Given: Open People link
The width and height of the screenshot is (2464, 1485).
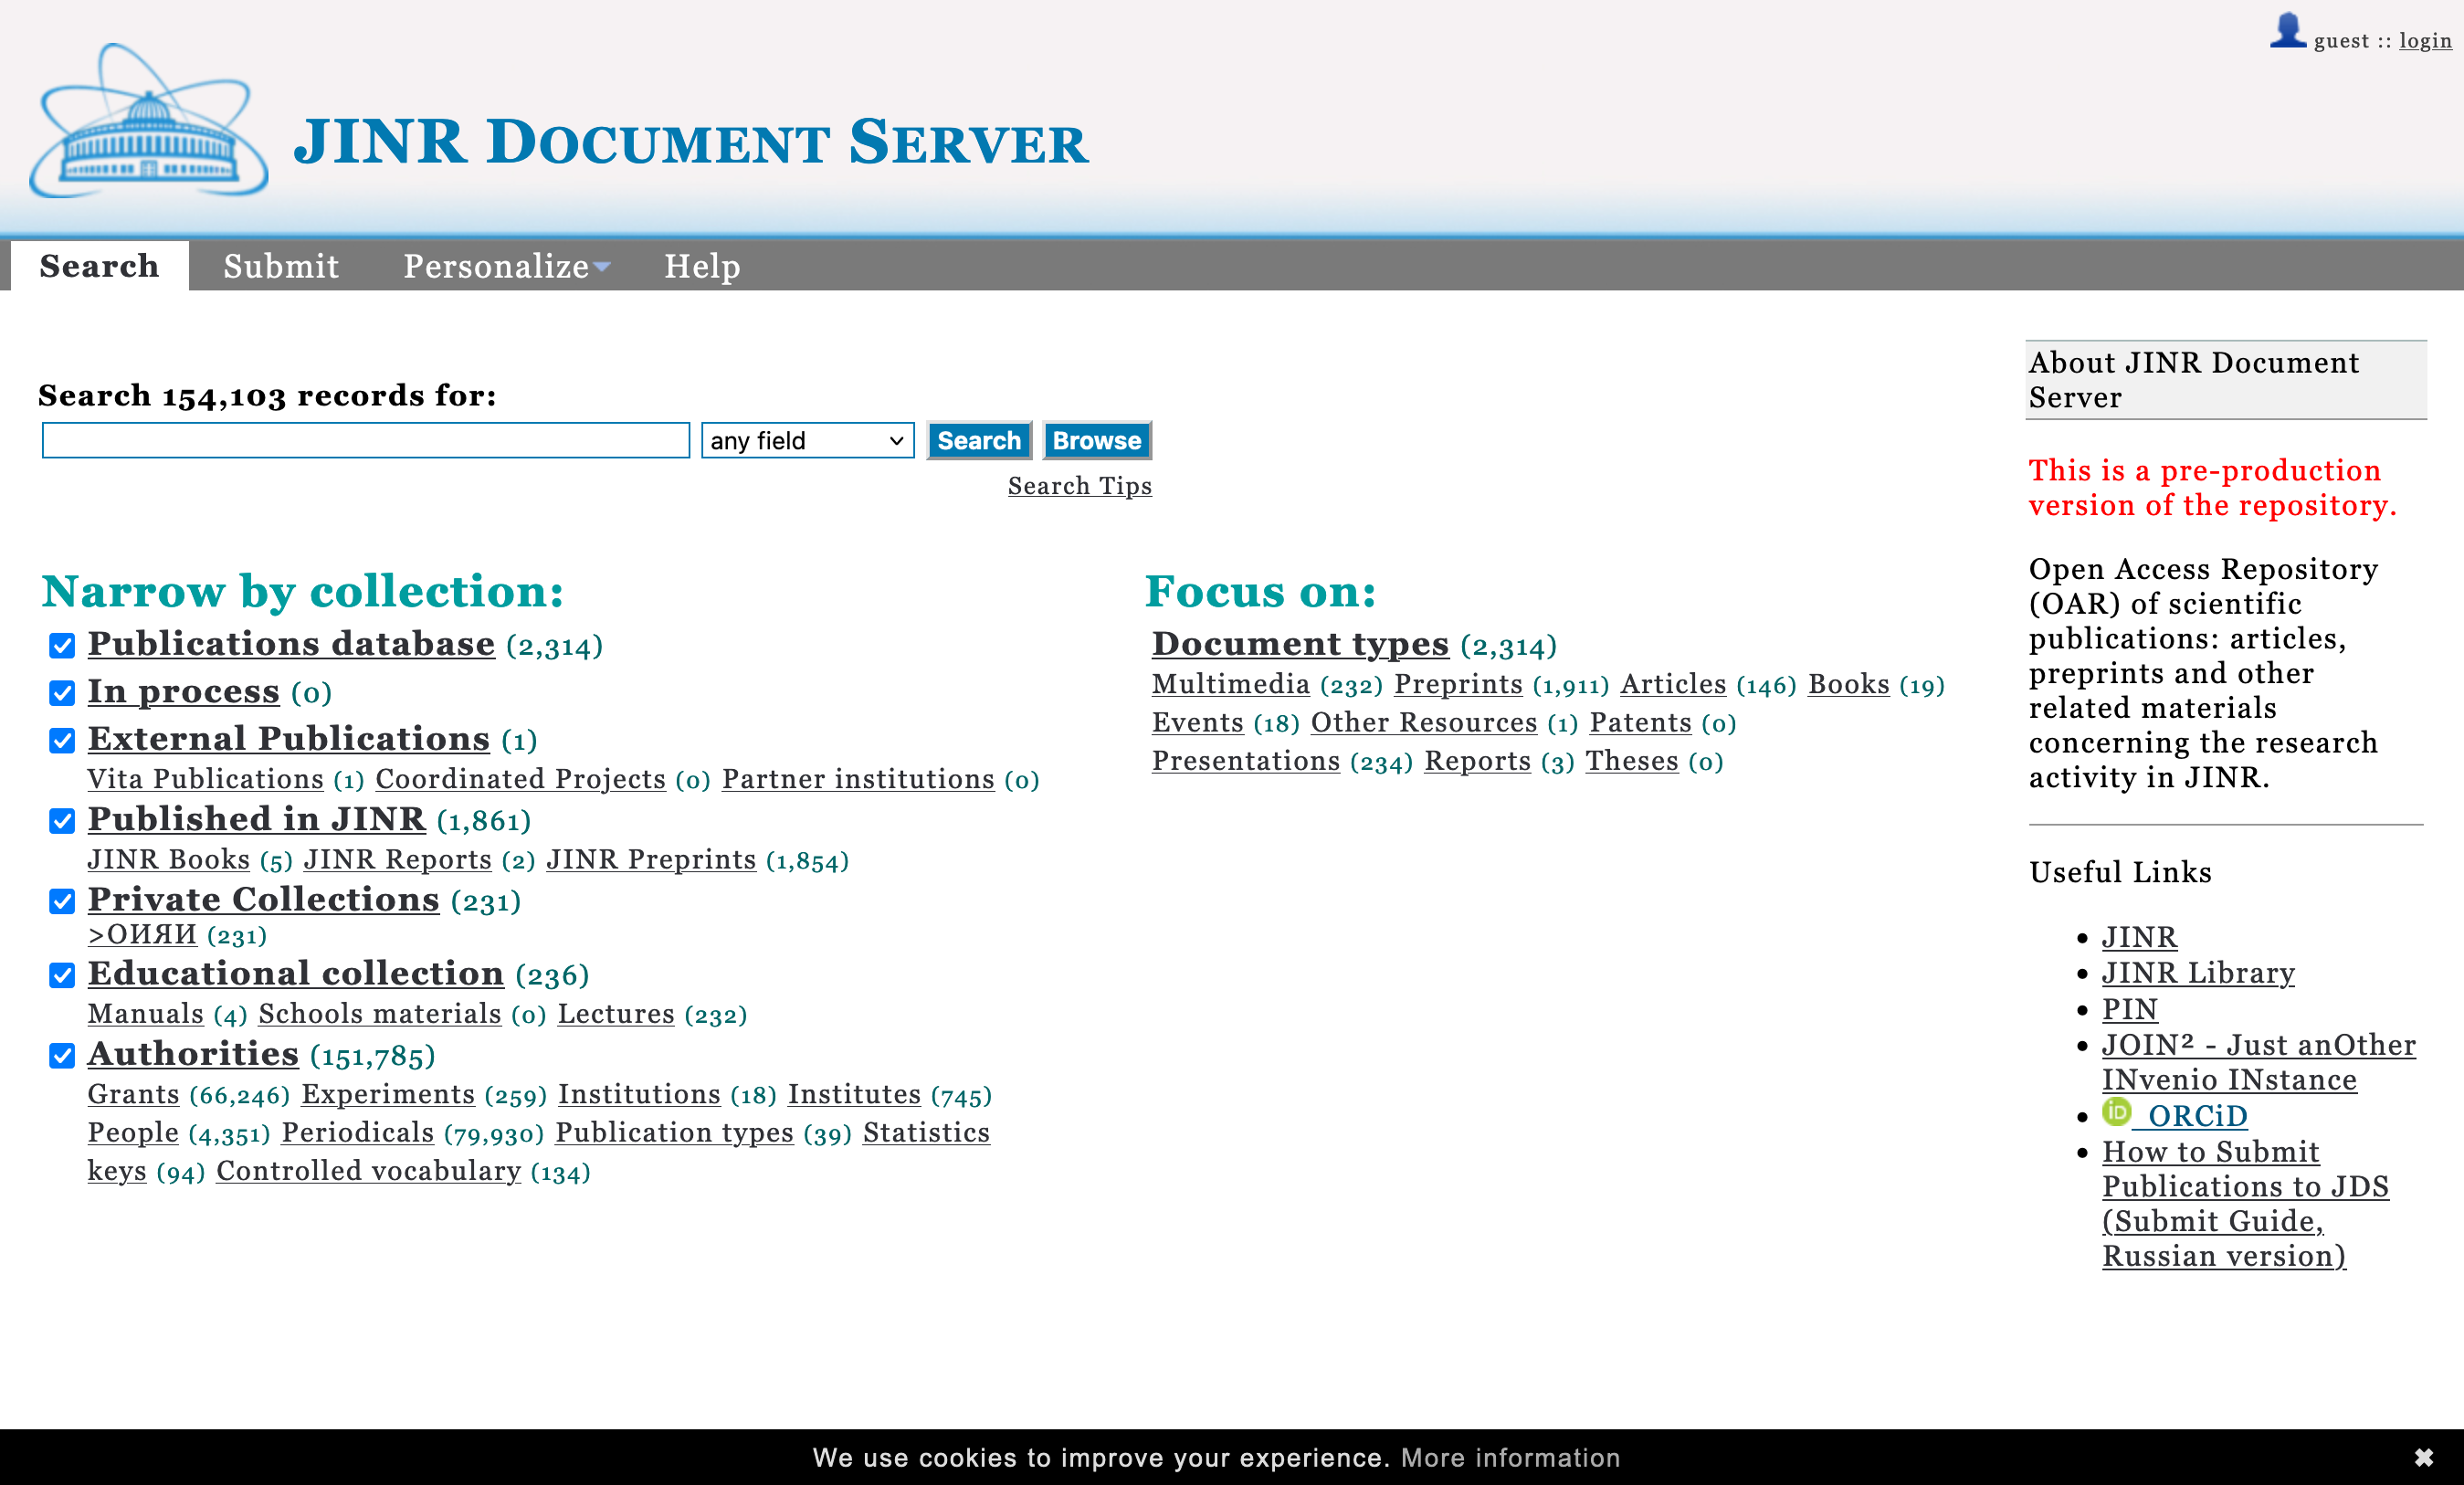Looking at the screenshot, I should point(133,1133).
